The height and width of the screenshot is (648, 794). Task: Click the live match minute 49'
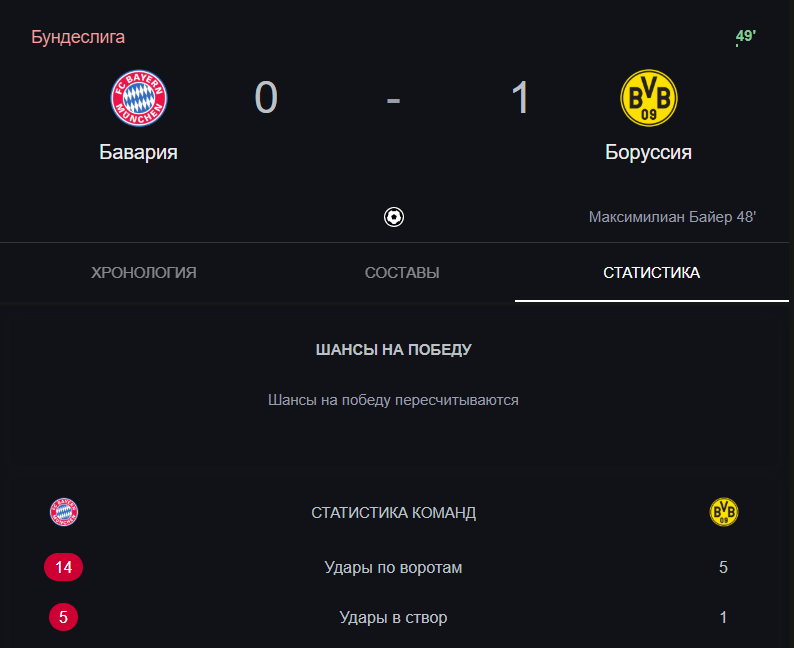(x=746, y=37)
